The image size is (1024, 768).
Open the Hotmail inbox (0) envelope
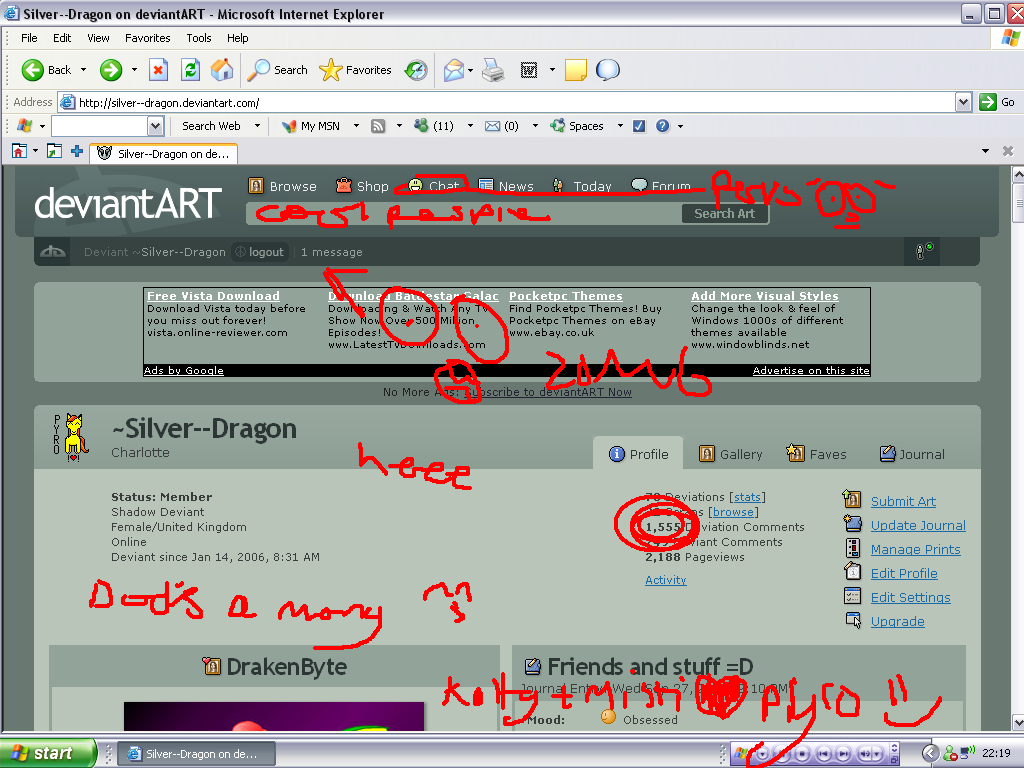coord(502,126)
